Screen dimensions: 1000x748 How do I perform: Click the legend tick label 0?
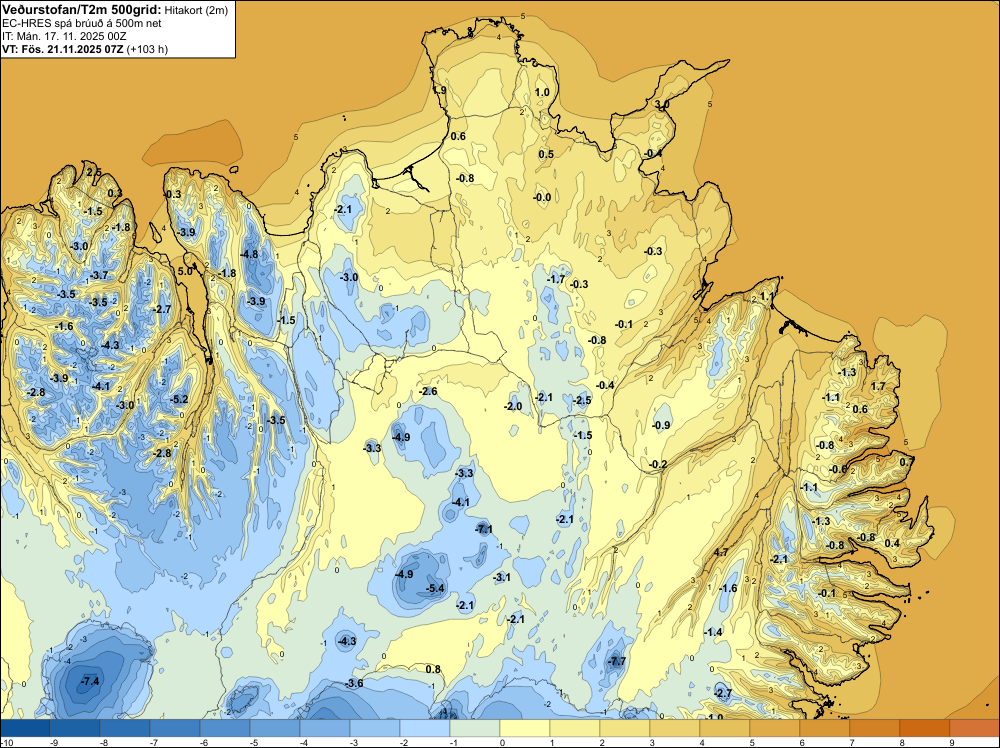(x=503, y=742)
